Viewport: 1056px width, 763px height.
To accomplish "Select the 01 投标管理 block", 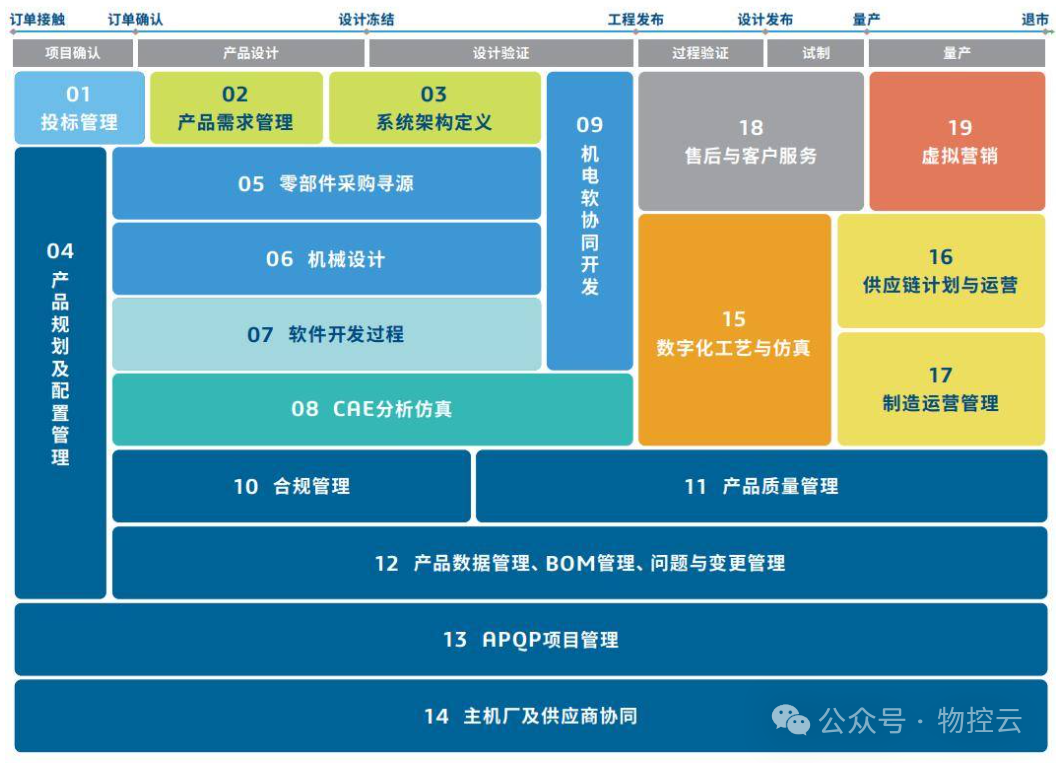I will click(79, 108).
